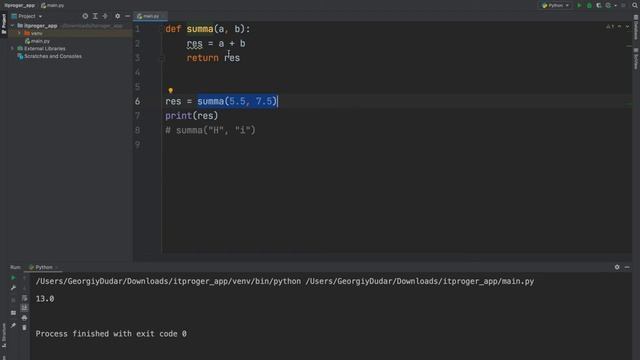Screen dimensions: 640x360
Task: Click the yellow intention lightbulb in editor
Action: [171, 90]
